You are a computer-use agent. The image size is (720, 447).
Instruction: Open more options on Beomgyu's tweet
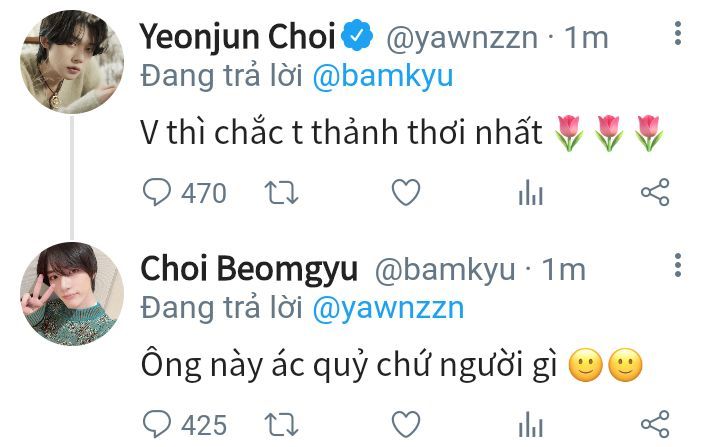(678, 265)
